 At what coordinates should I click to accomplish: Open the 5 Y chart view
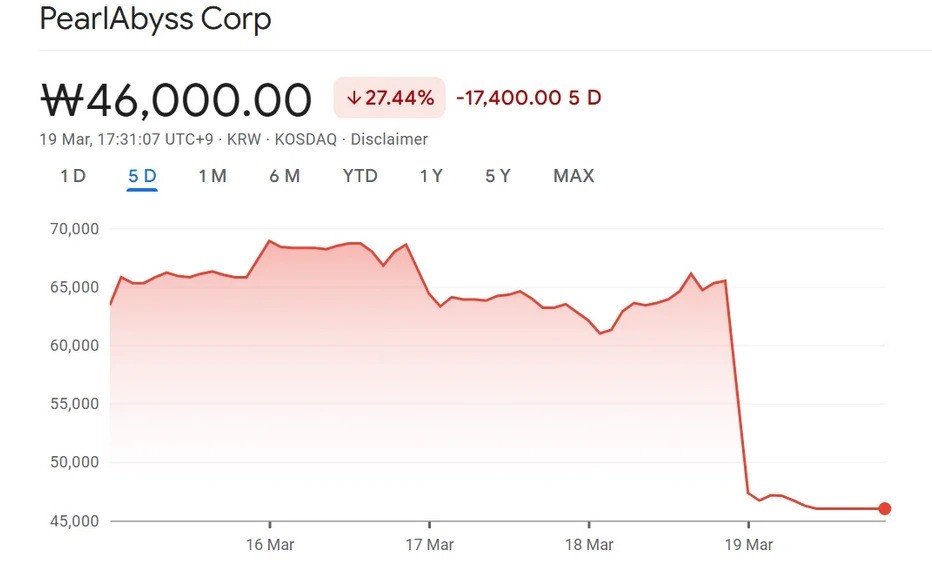[x=498, y=176]
